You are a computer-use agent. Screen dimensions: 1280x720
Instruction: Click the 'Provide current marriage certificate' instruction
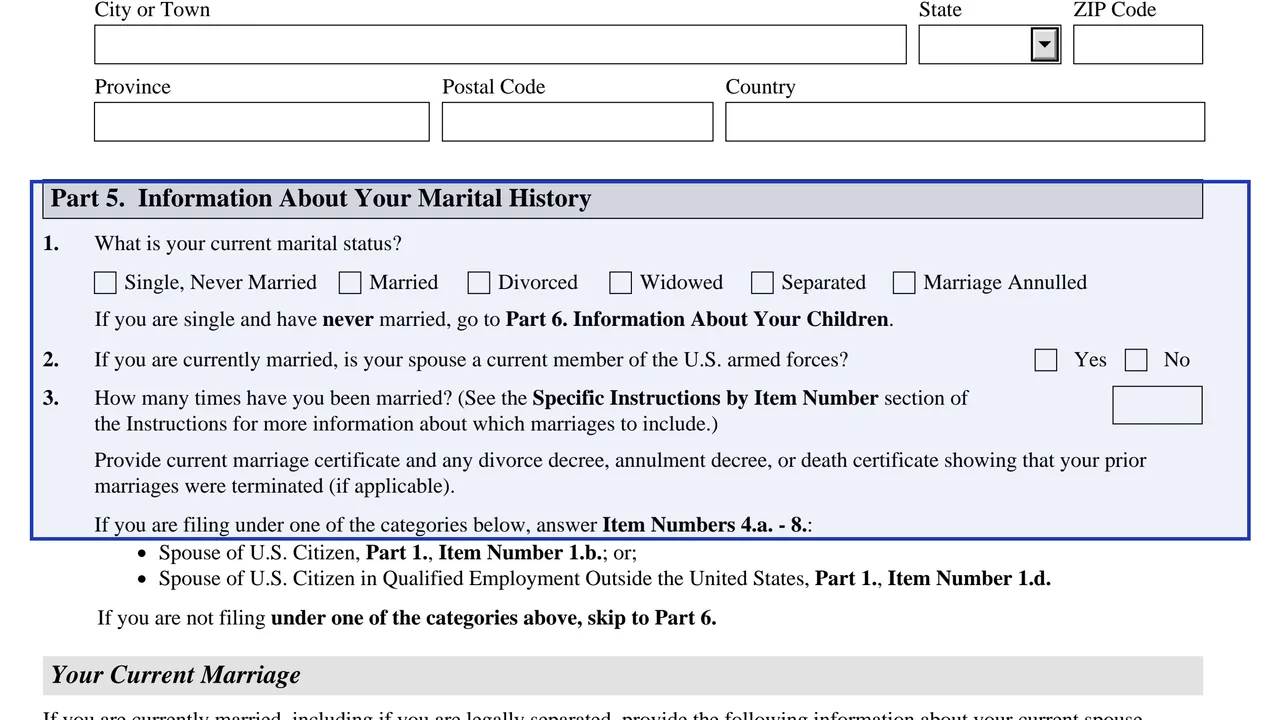(x=620, y=473)
